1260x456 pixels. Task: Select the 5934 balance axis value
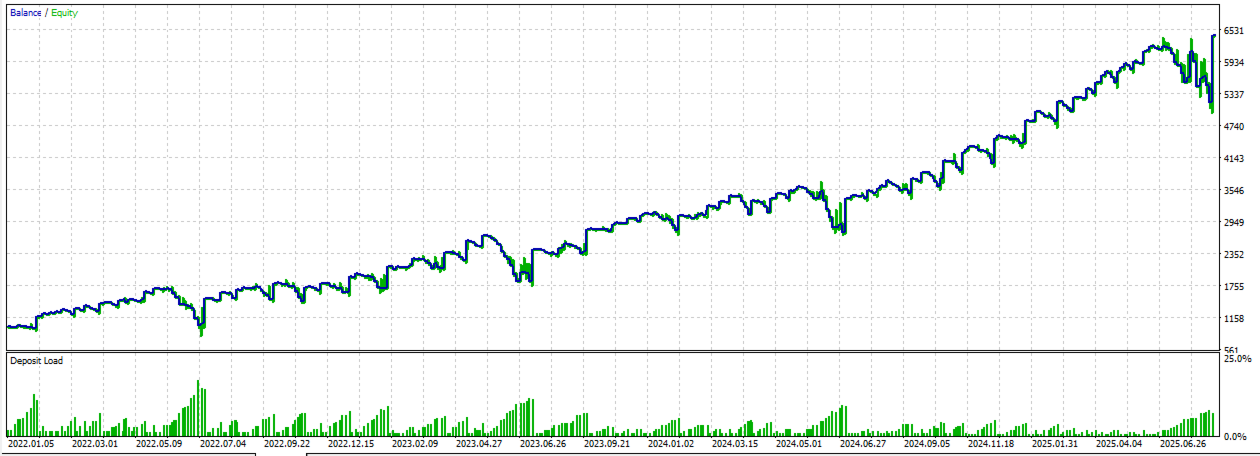coord(1233,63)
